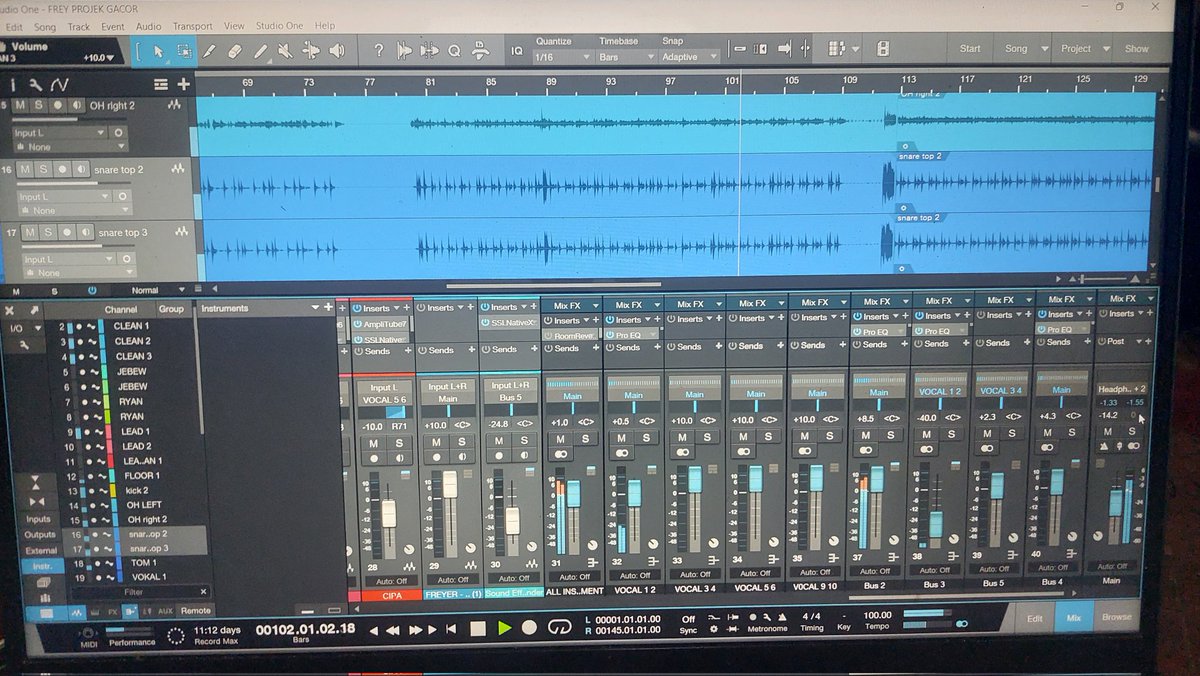Open the Transport menu

pos(192,26)
